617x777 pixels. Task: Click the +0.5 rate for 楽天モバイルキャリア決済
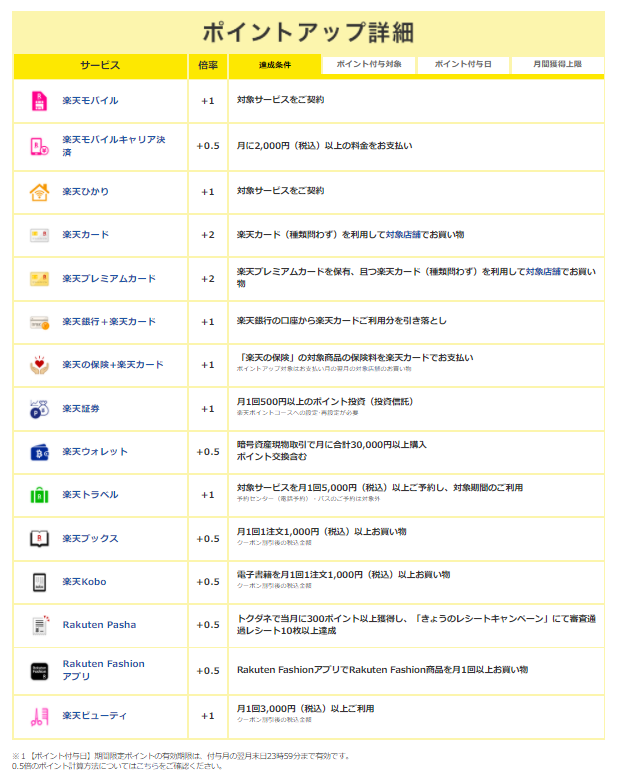tap(208, 146)
